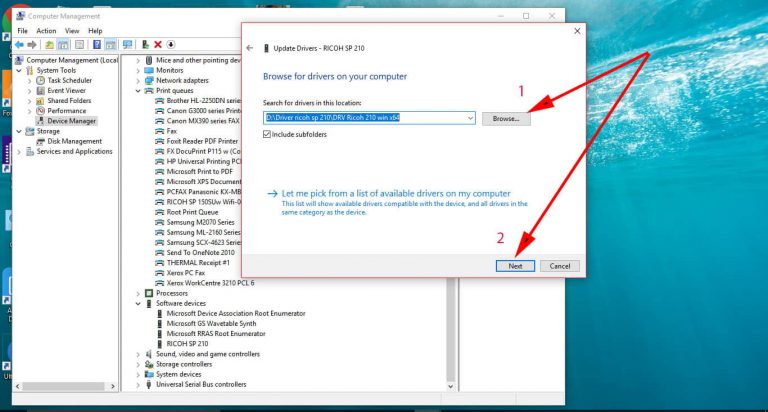The width and height of the screenshot is (768, 412).
Task: Click the Help icon in the toolbar
Action: tap(98, 45)
